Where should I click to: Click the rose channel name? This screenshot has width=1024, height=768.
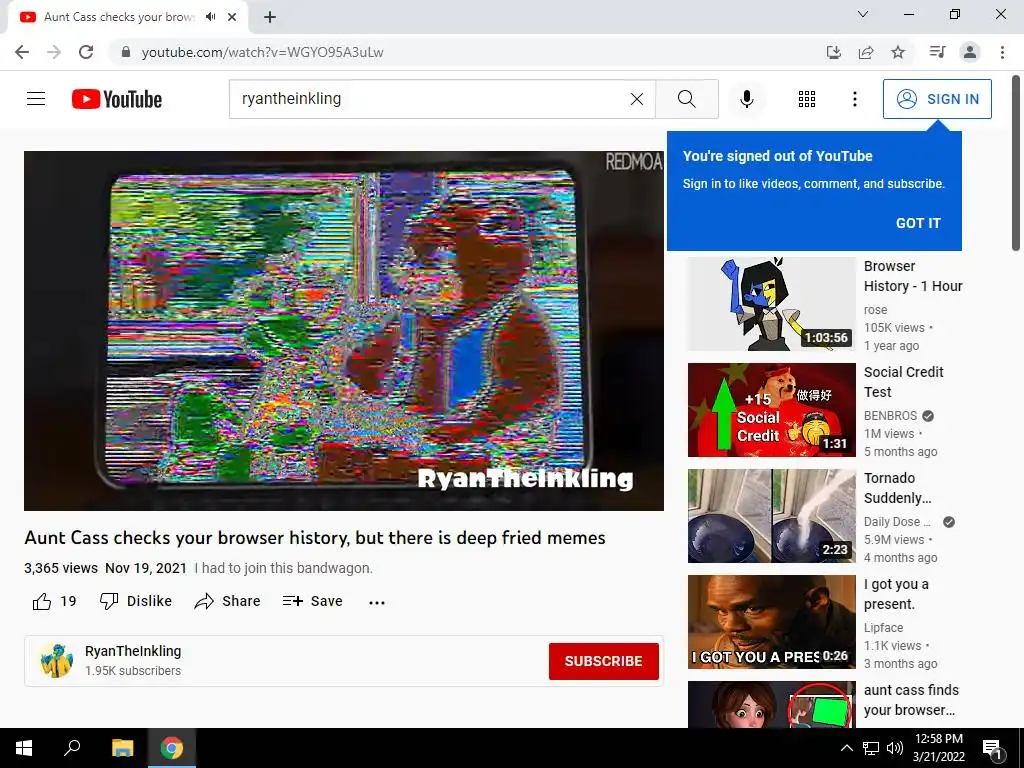876,310
